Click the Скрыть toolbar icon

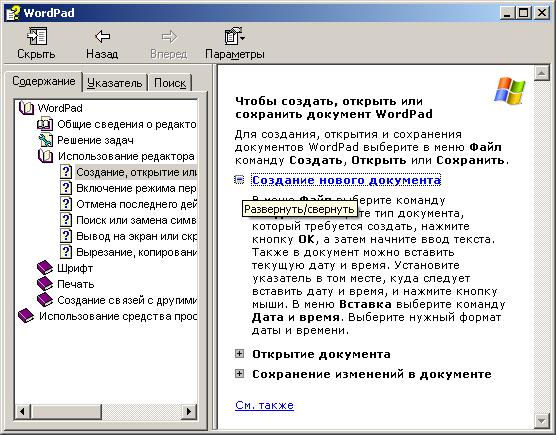click(37, 37)
